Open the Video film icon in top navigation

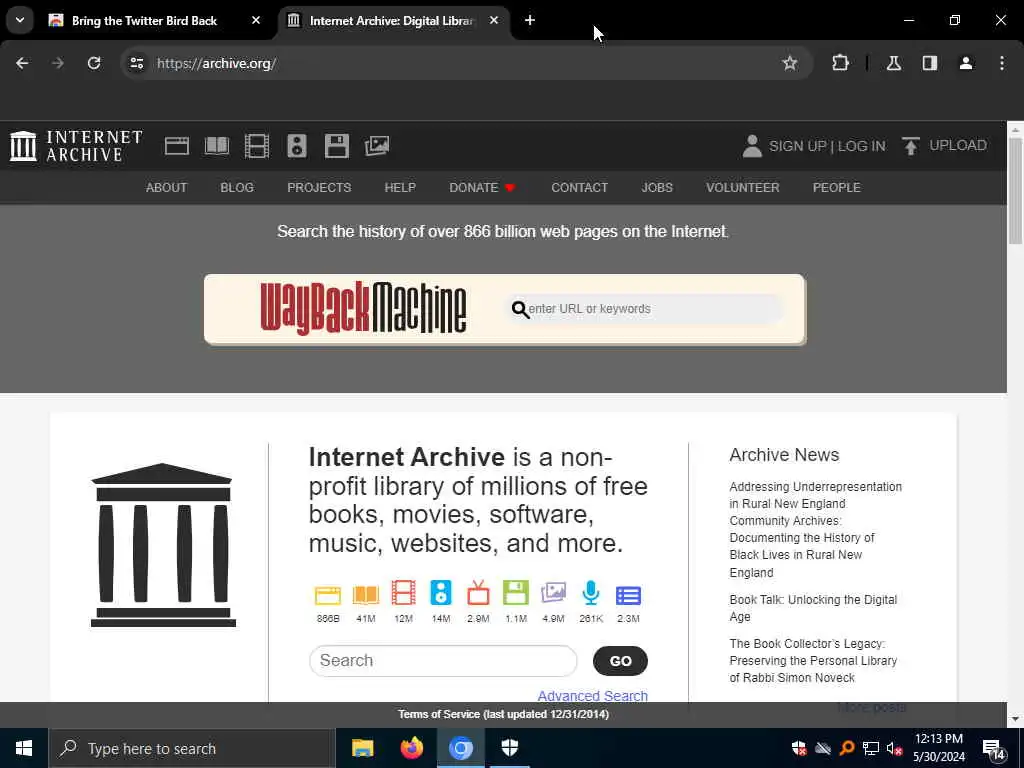click(x=257, y=146)
